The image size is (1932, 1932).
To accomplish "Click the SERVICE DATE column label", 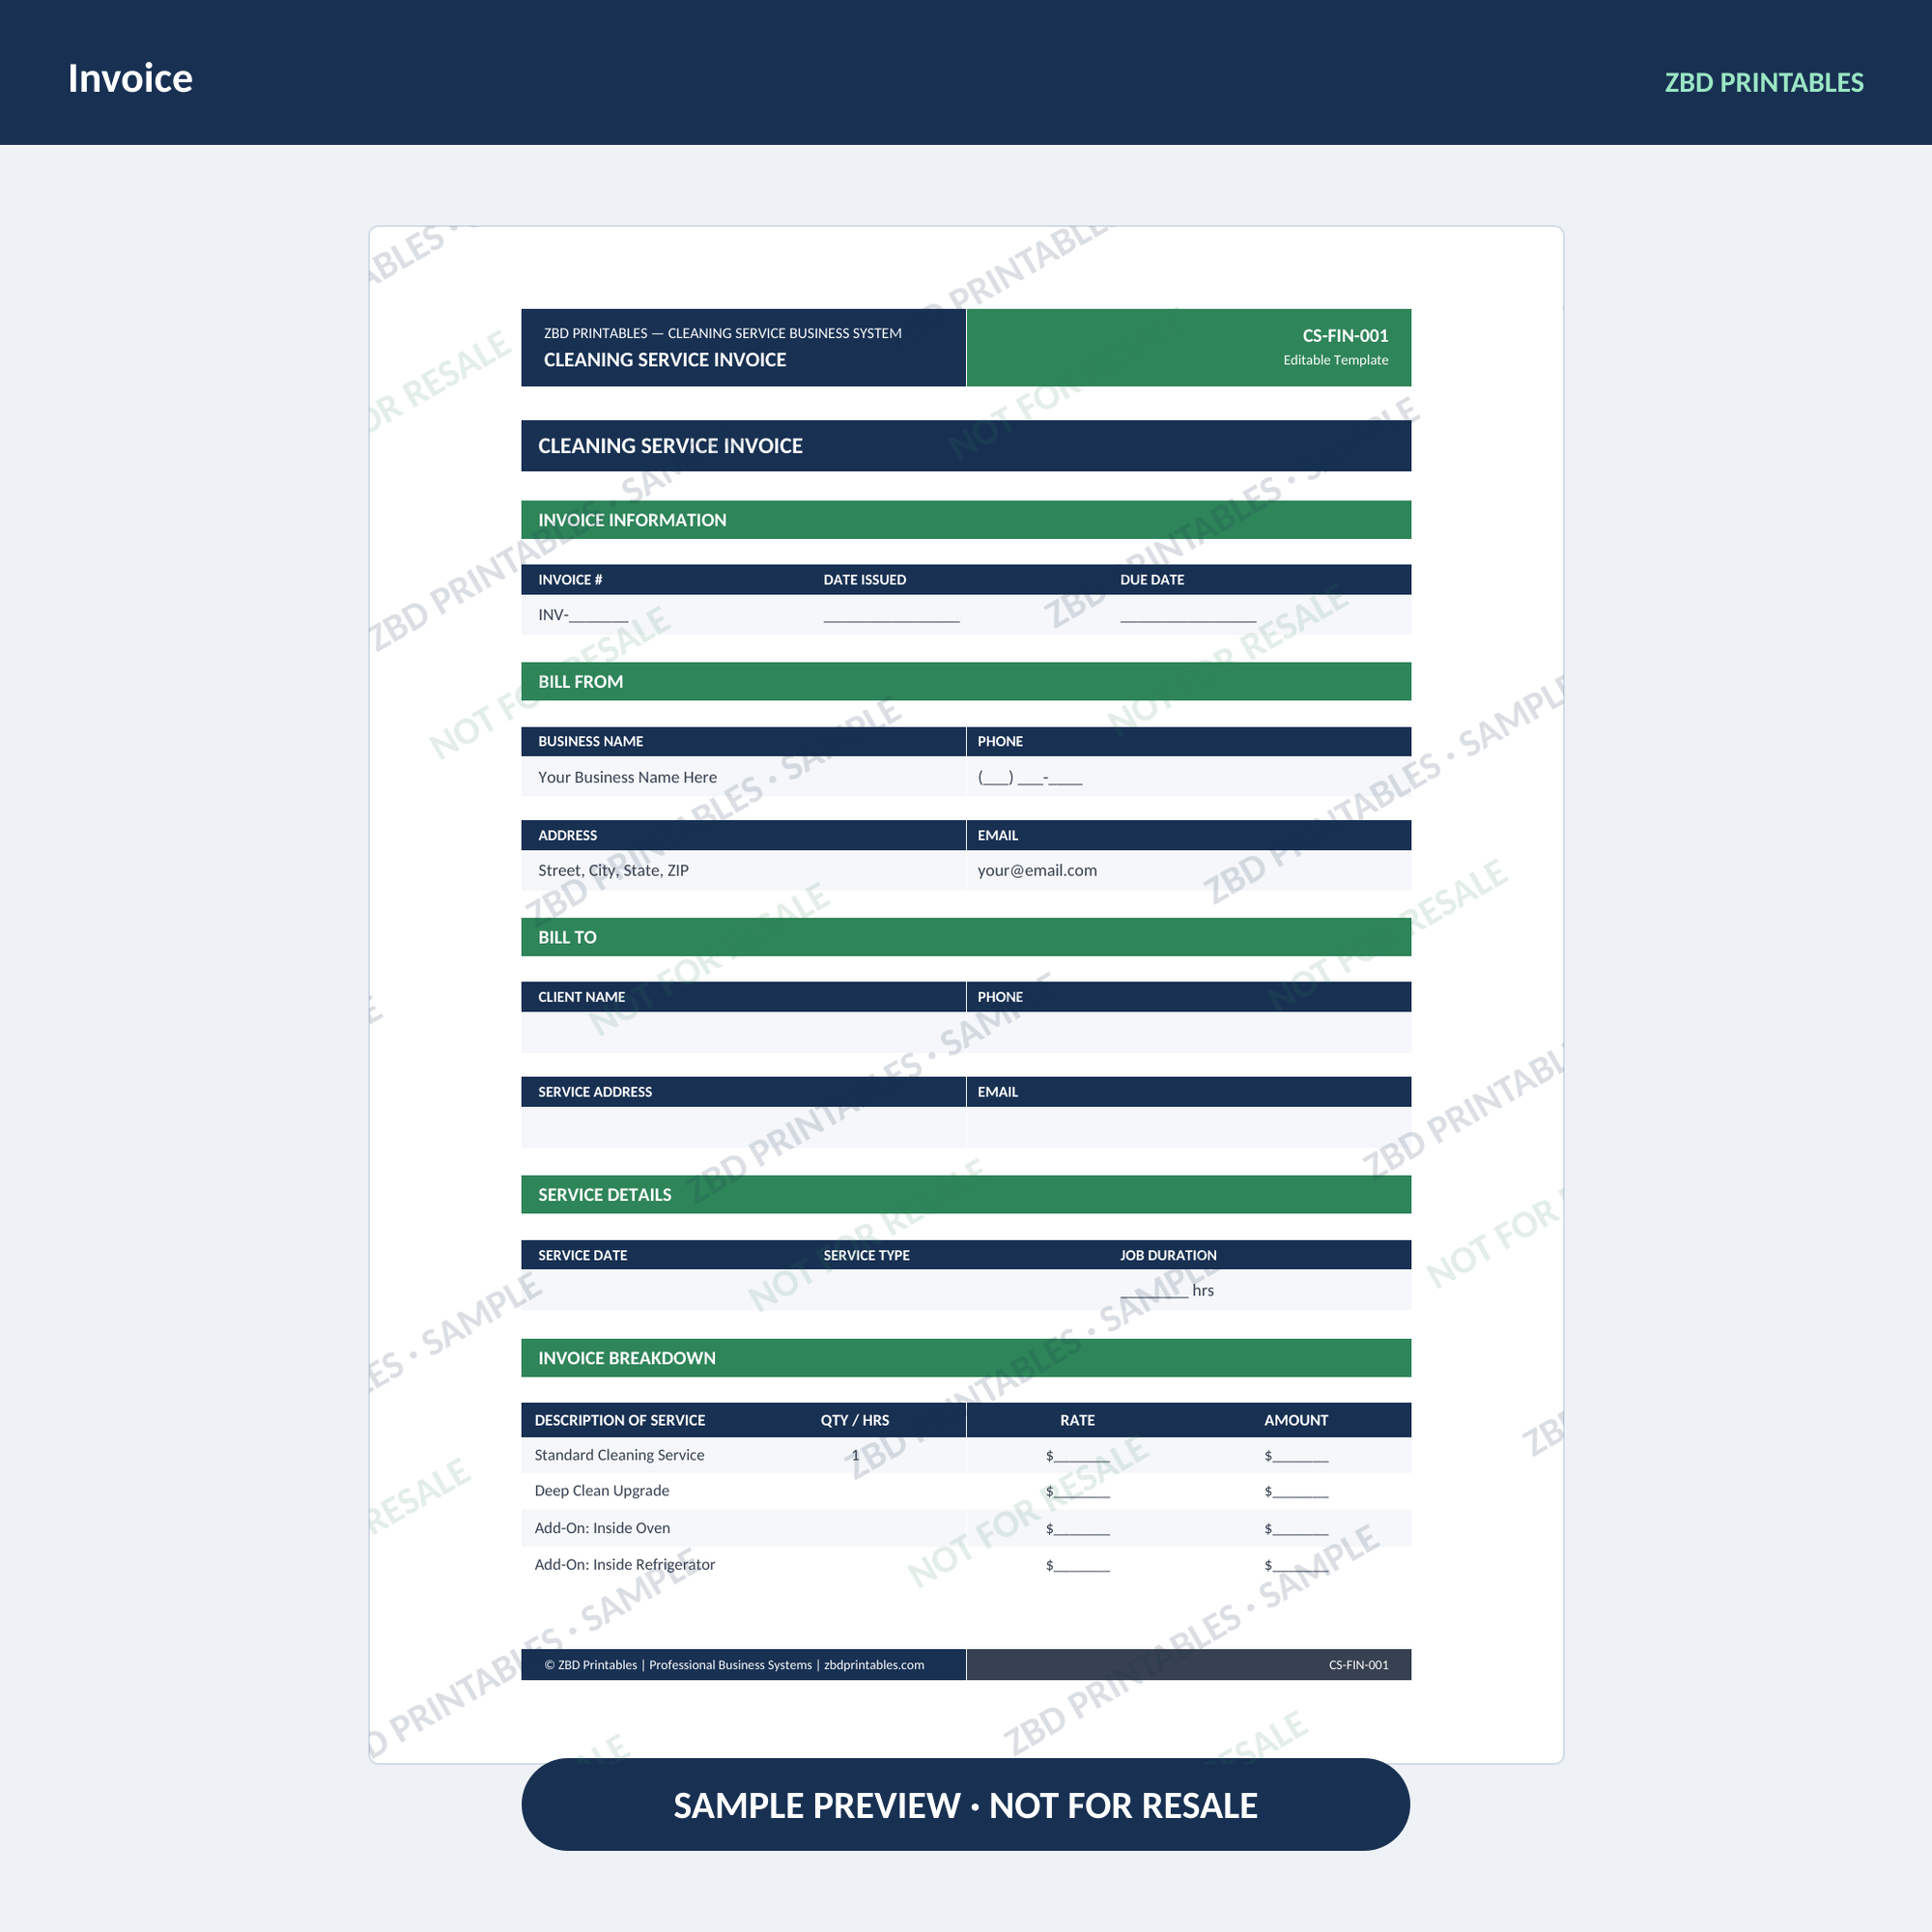I will click(582, 1255).
